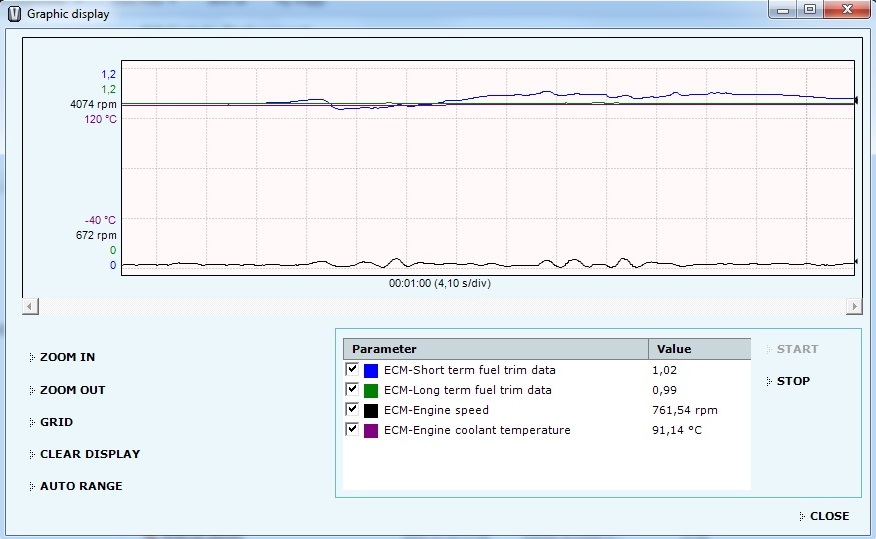Activate AUTO RANGE for the graph
The image size is (876, 539).
click(81, 486)
